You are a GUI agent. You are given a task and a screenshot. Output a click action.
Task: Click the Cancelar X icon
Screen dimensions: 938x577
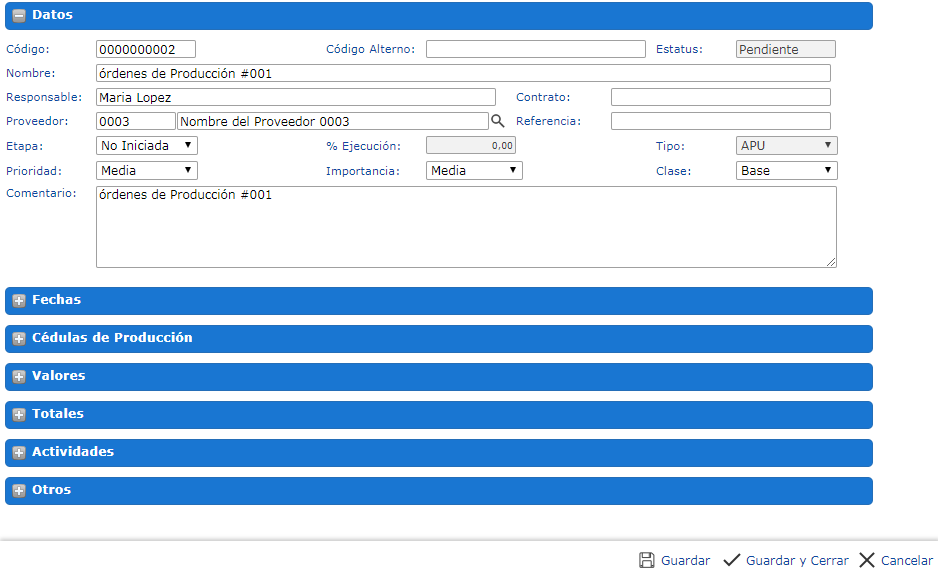866,560
